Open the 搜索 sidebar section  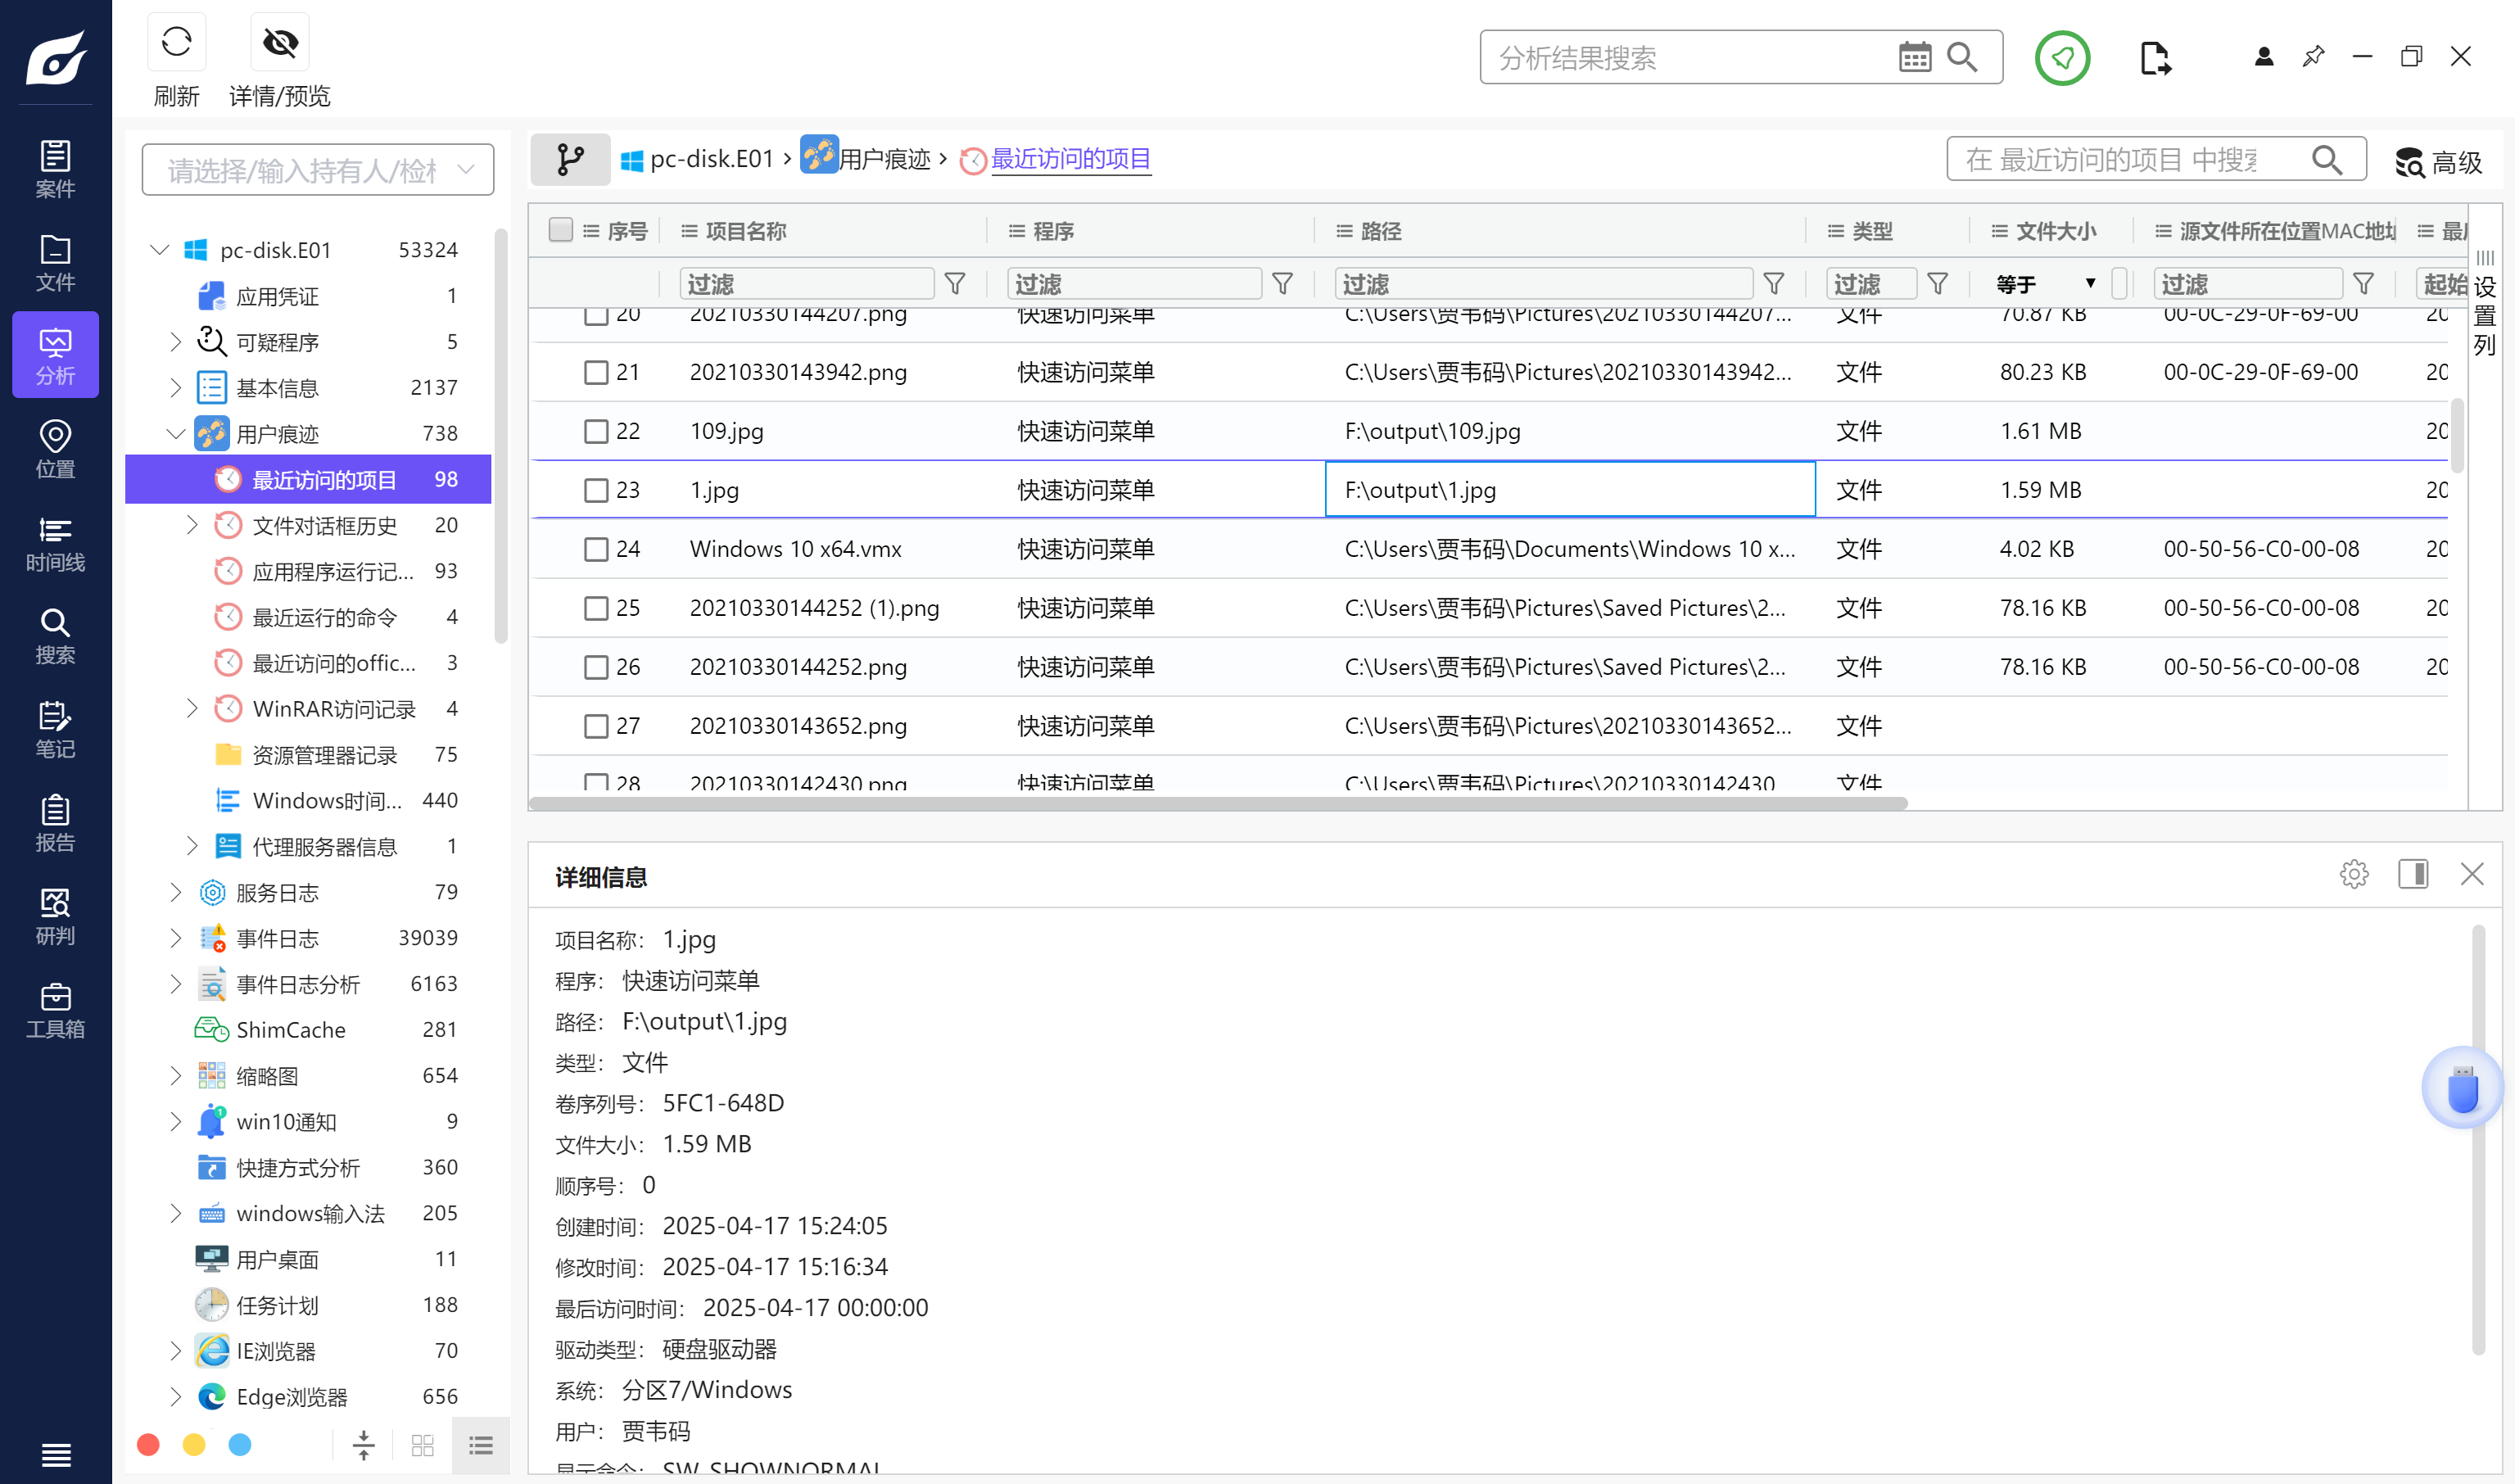[x=55, y=636]
